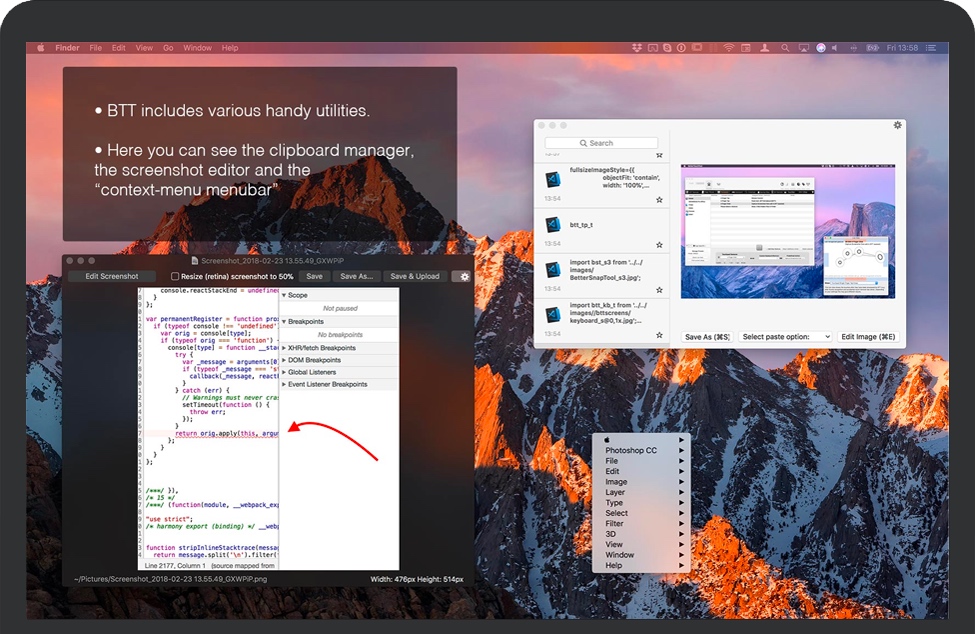Click the Siri icon in the menu bar

pyautogui.click(x=822, y=47)
